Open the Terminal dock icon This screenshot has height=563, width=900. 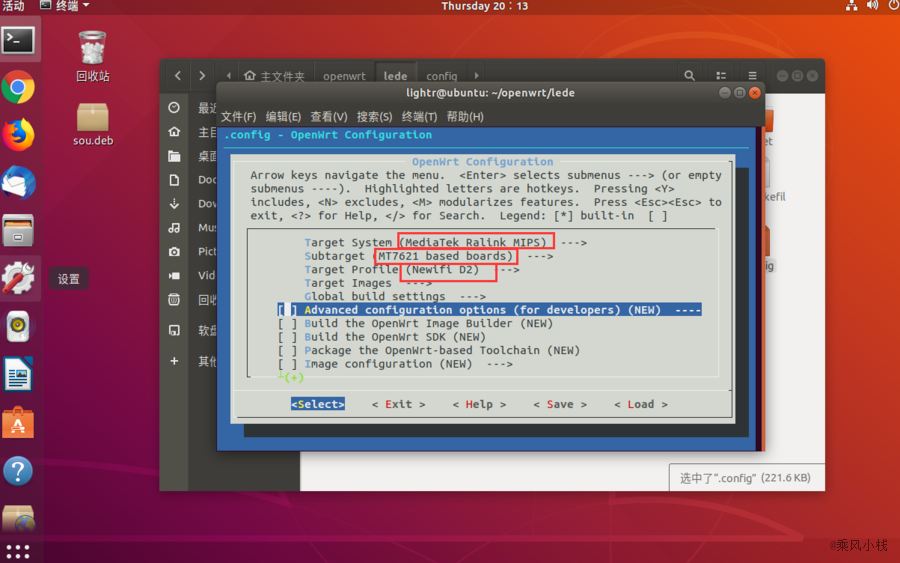tap(18, 41)
